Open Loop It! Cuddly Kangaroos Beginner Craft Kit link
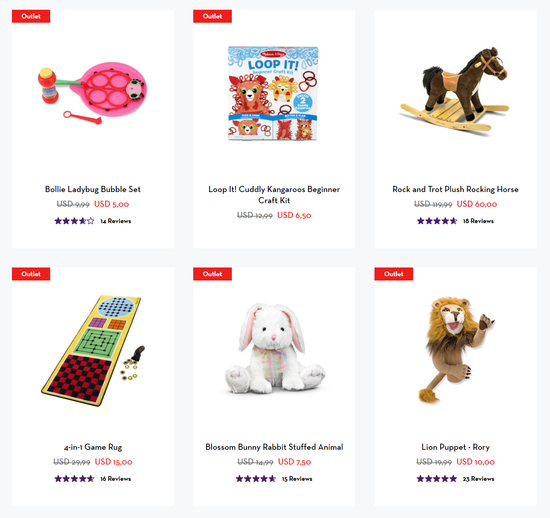Image resolution: width=550 pixels, height=518 pixels. [x=274, y=195]
